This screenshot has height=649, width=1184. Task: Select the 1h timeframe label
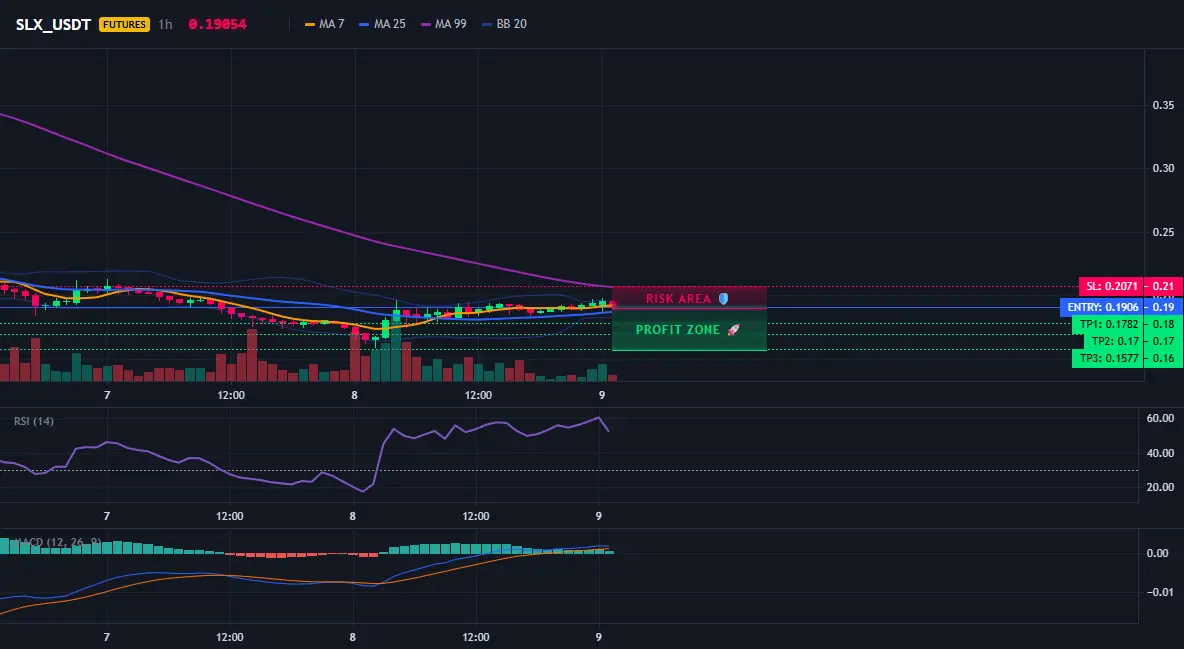click(x=165, y=24)
